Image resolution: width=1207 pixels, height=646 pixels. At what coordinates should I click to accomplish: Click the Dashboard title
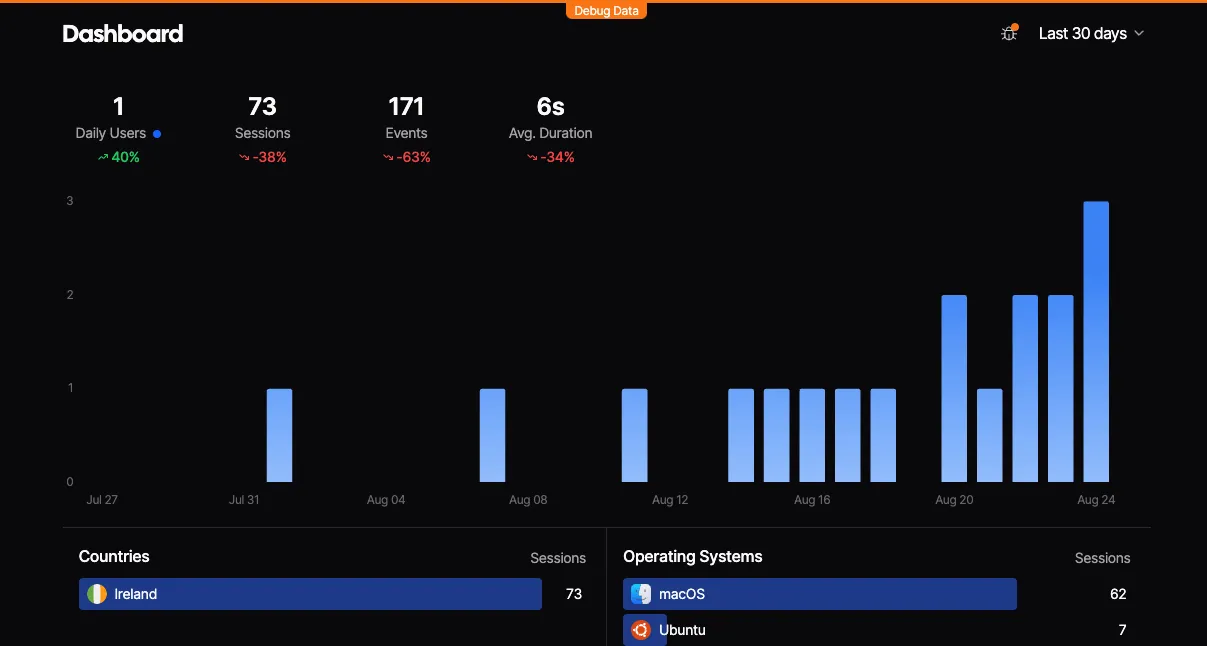pos(123,33)
